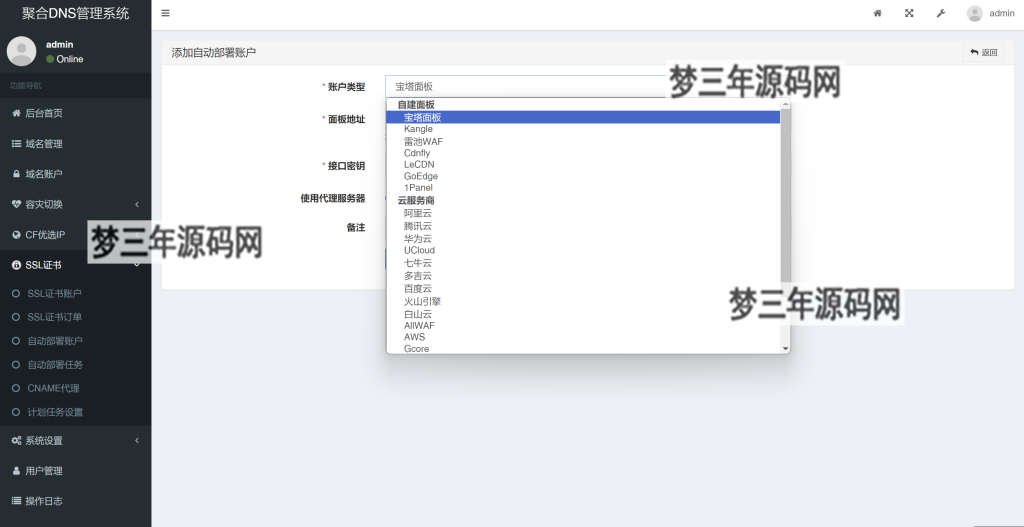The image size is (1024, 527).
Task: Click the 域名账户 lock icon
Action: click(16, 174)
